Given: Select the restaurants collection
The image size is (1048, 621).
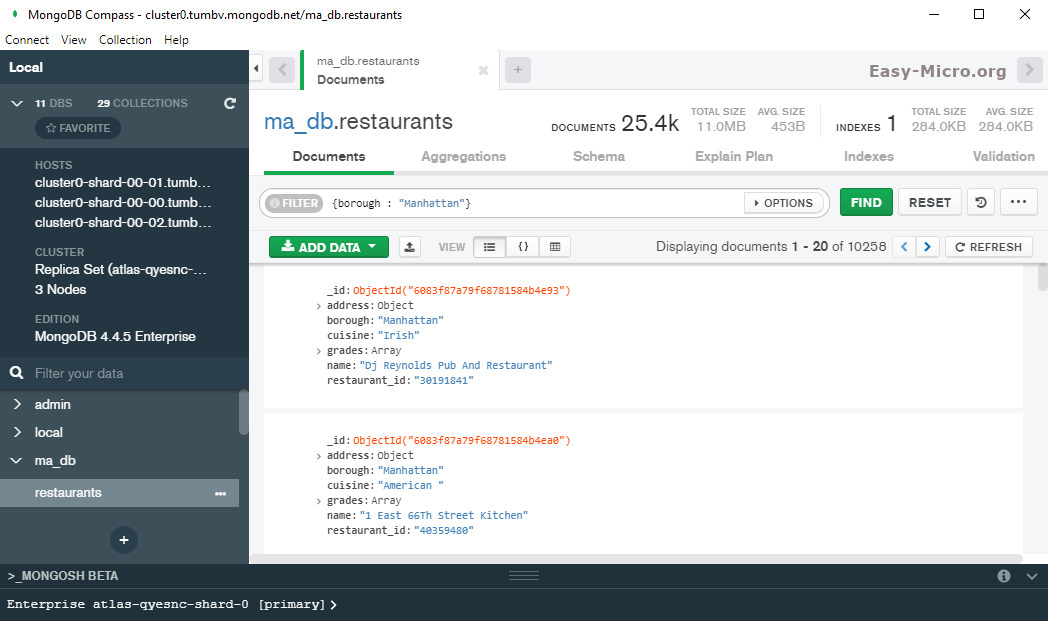Looking at the screenshot, I should 119,493.
